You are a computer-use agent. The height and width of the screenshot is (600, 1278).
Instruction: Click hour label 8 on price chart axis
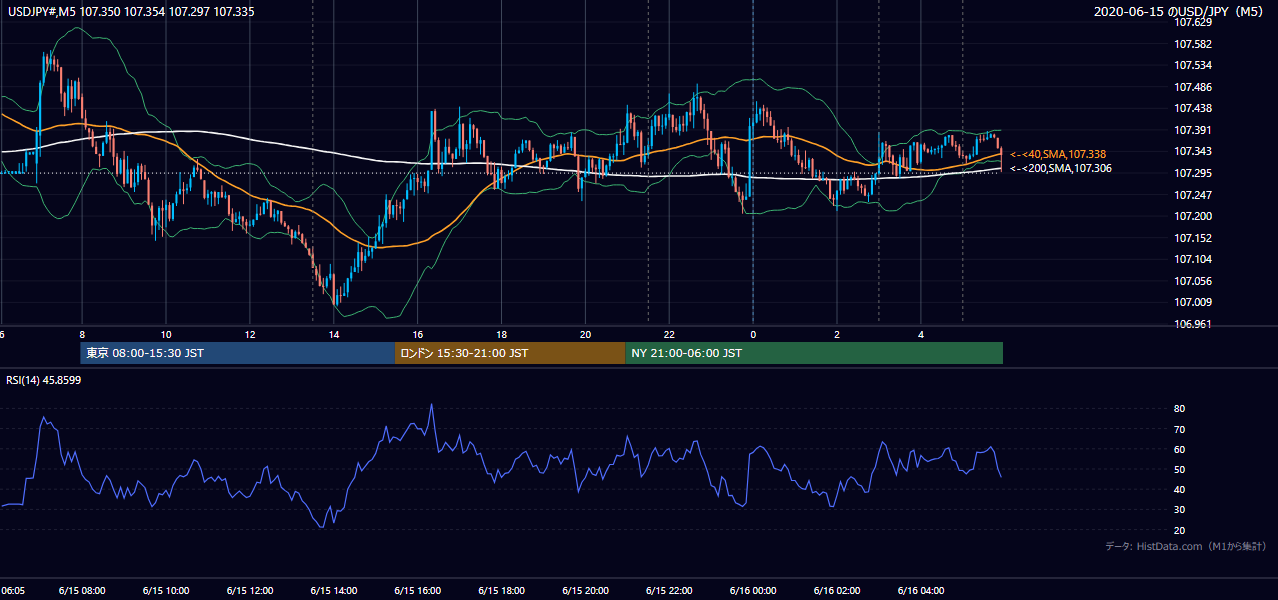pyautogui.click(x=82, y=335)
